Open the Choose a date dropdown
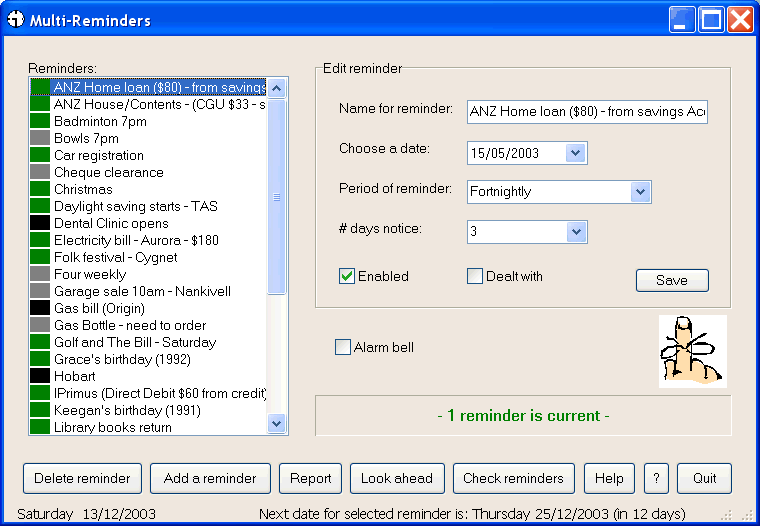This screenshot has height=526, width=760. [576, 153]
